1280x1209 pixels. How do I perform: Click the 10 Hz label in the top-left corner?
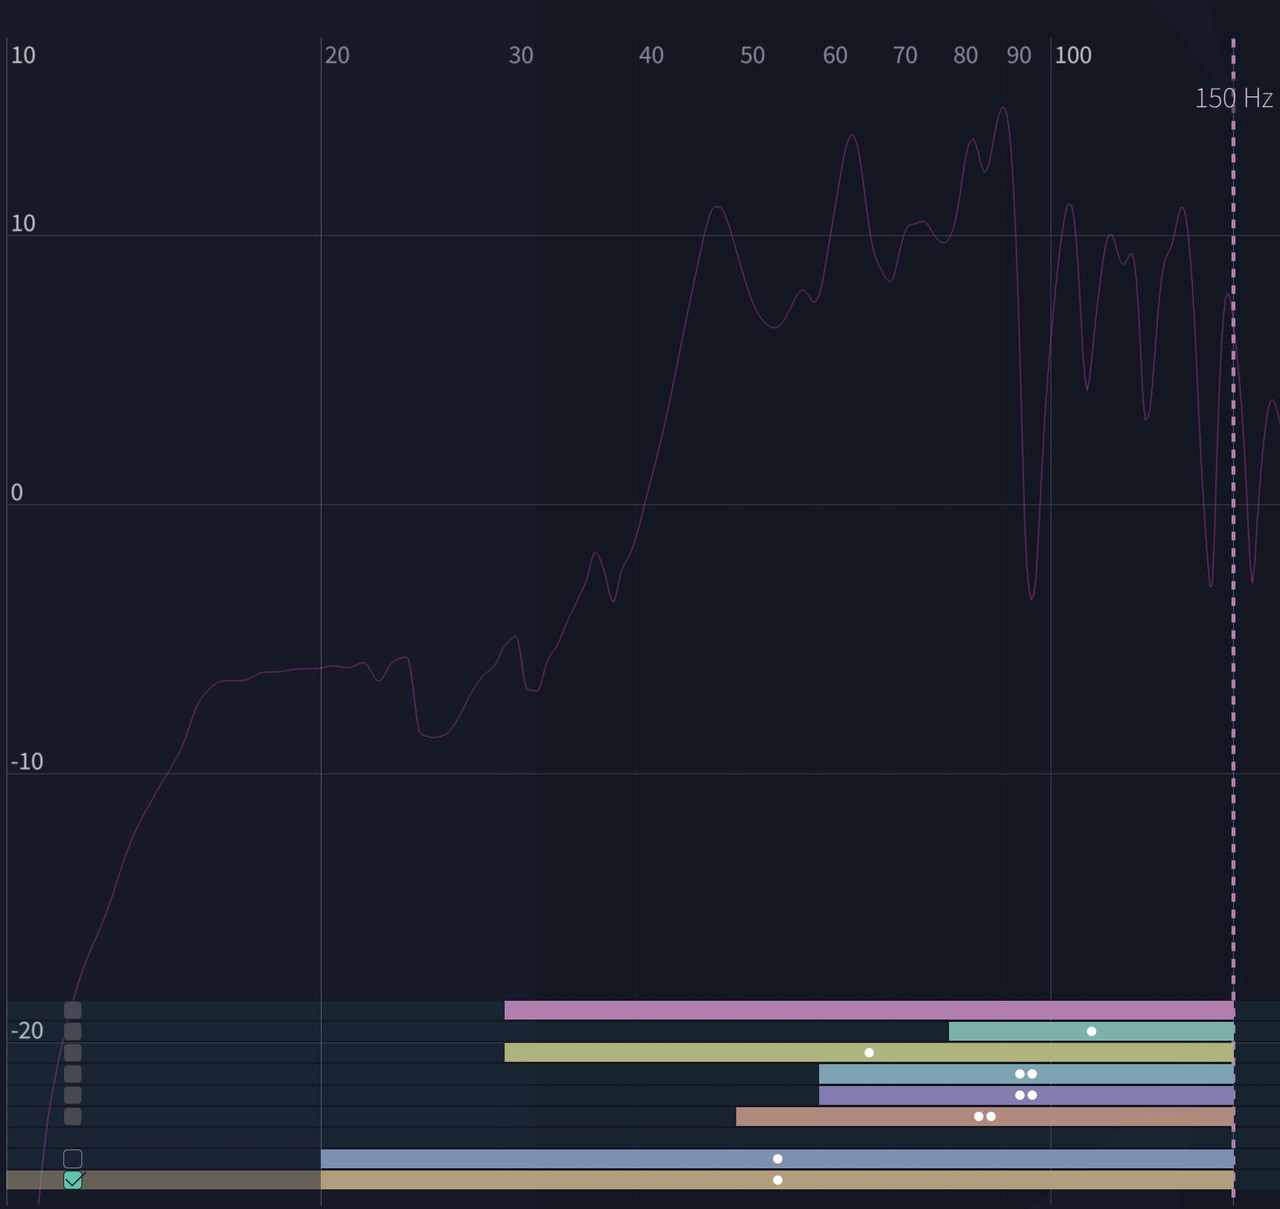click(23, 55)
